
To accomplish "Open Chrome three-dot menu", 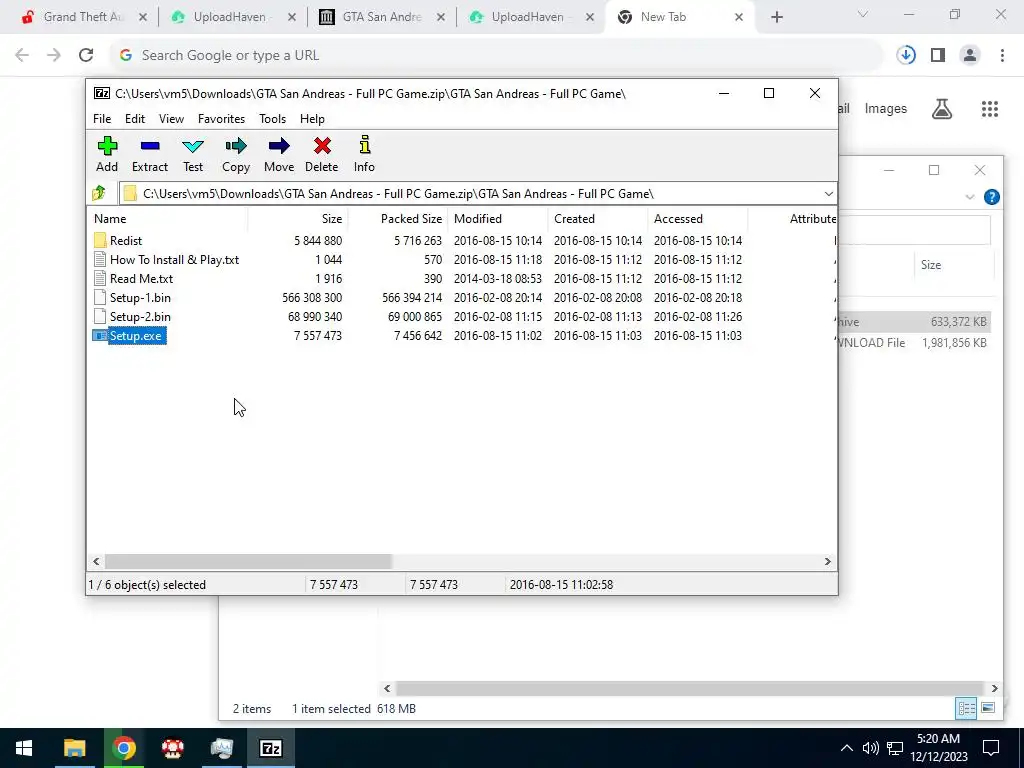I will (1002, 55).
